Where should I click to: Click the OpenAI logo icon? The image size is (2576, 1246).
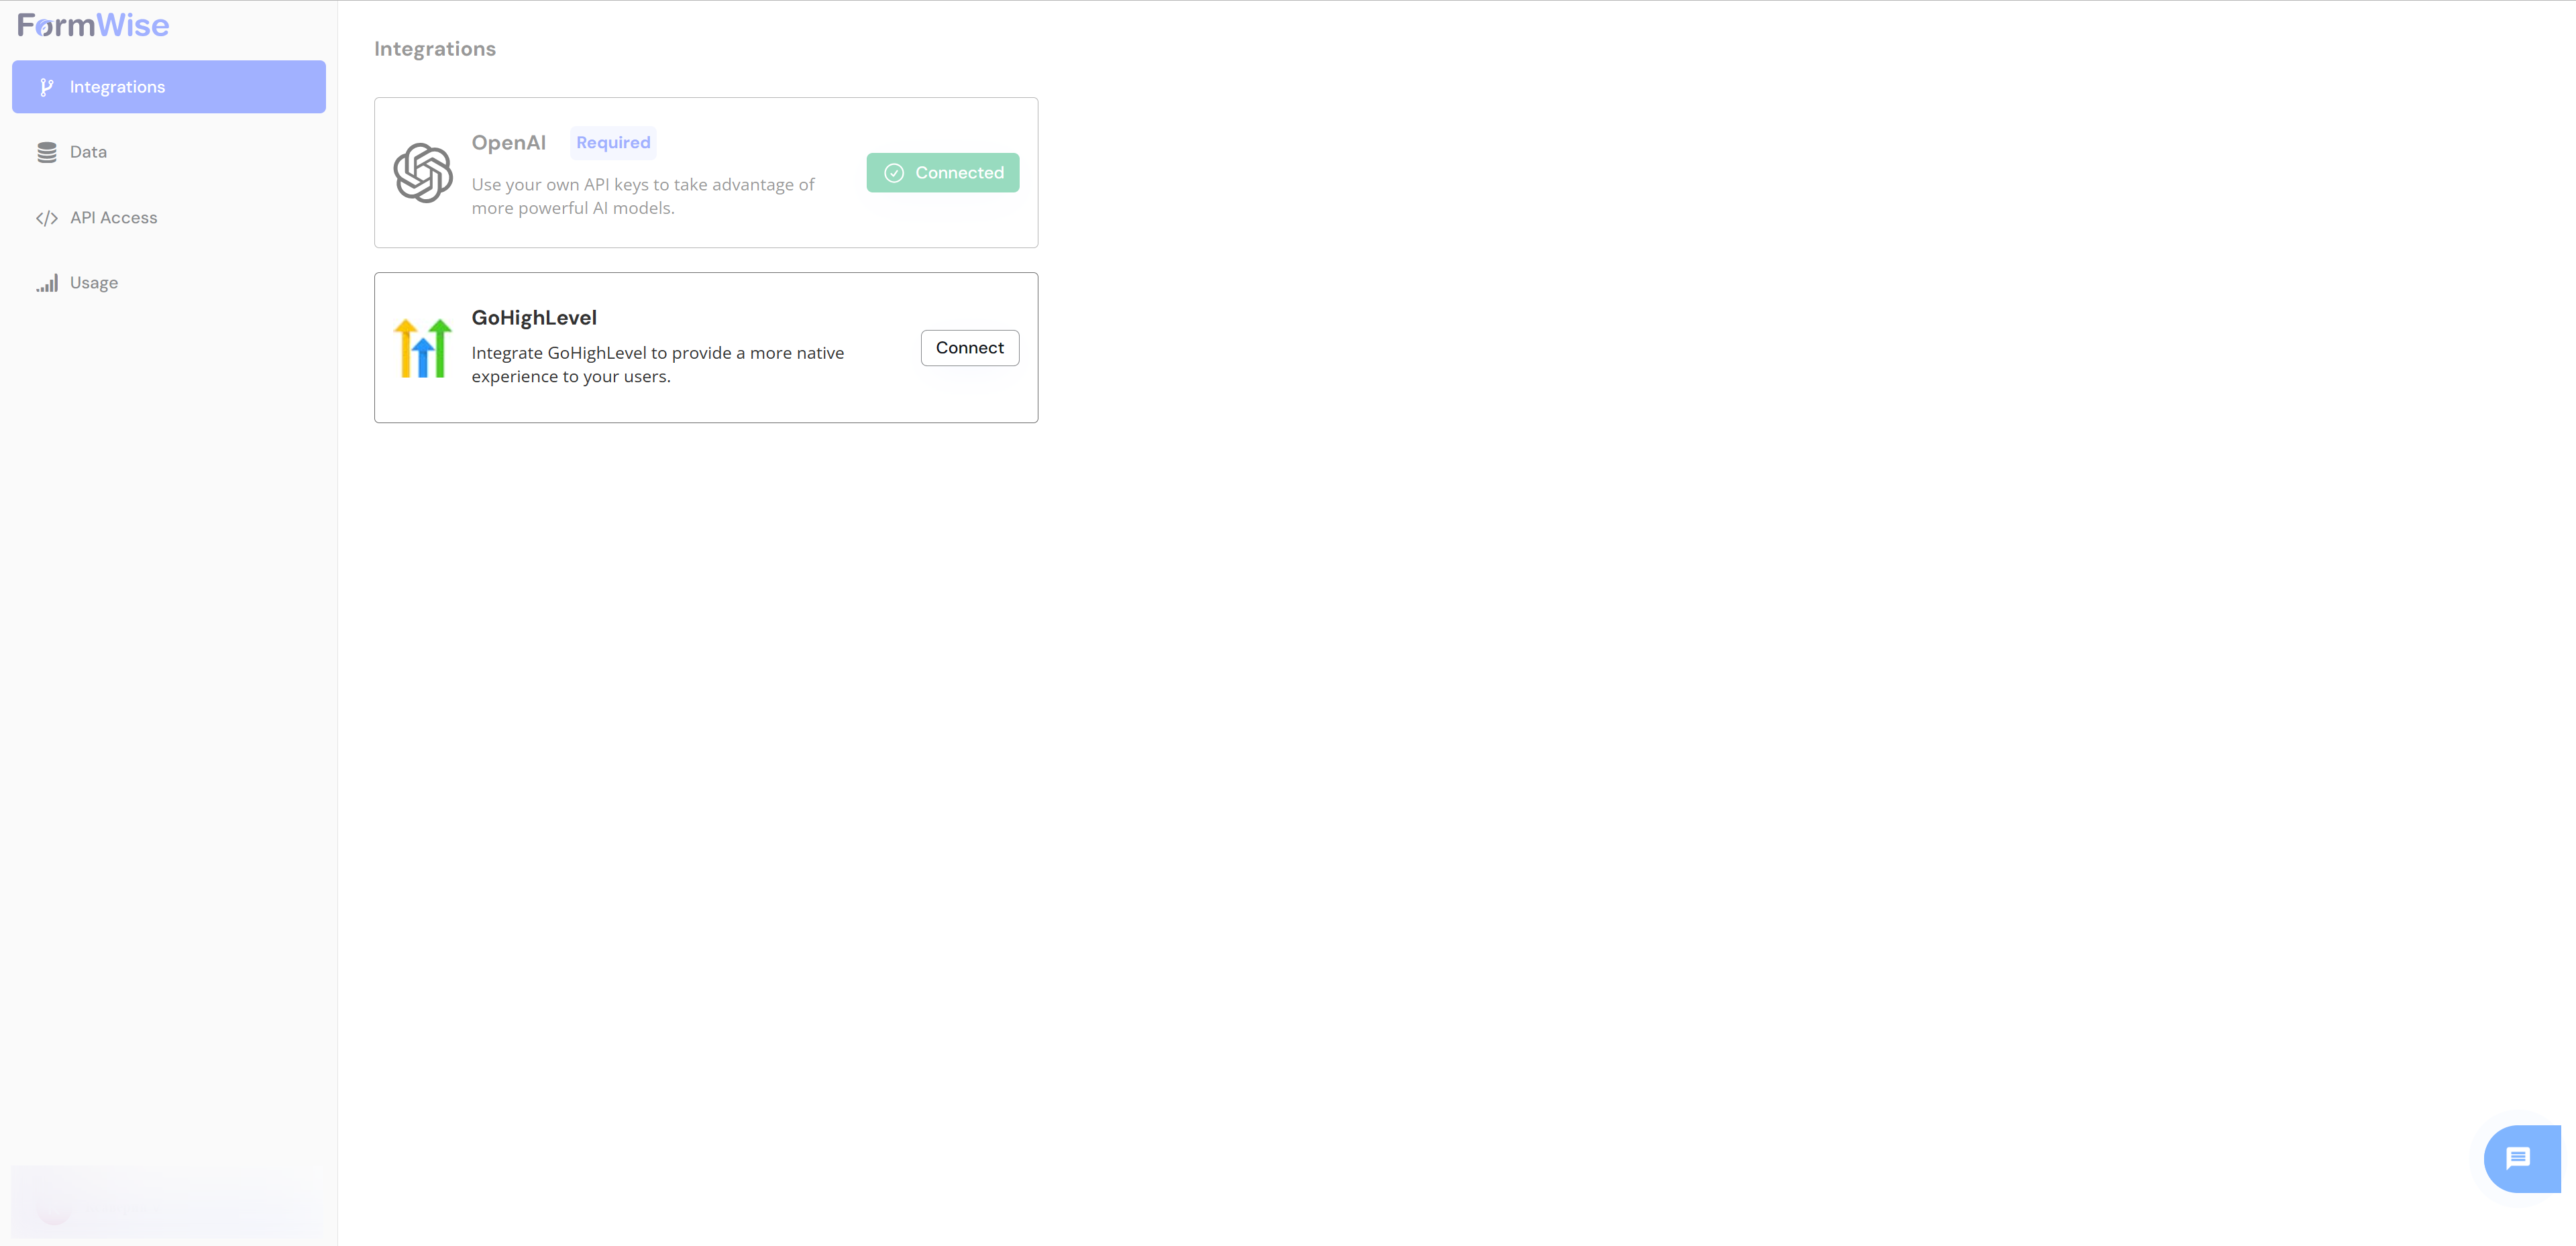point(424,171)
